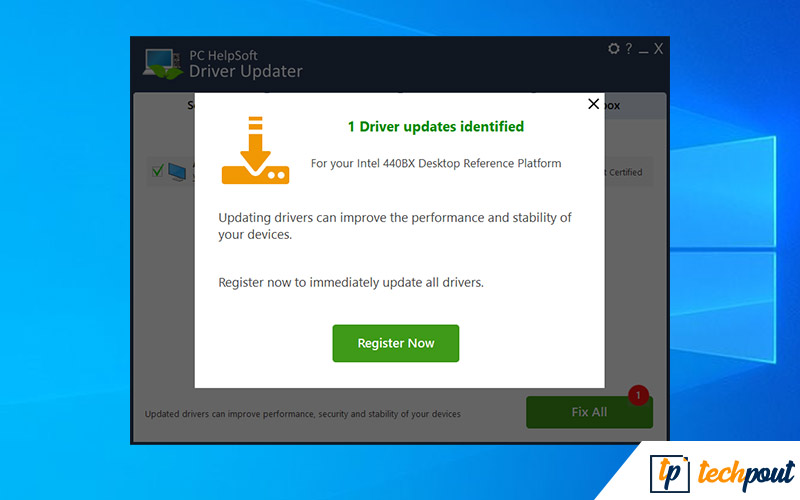This screenshot has width=800, height=500.
Task: Click the orange download drive icon
Action: tap(256, 150)
